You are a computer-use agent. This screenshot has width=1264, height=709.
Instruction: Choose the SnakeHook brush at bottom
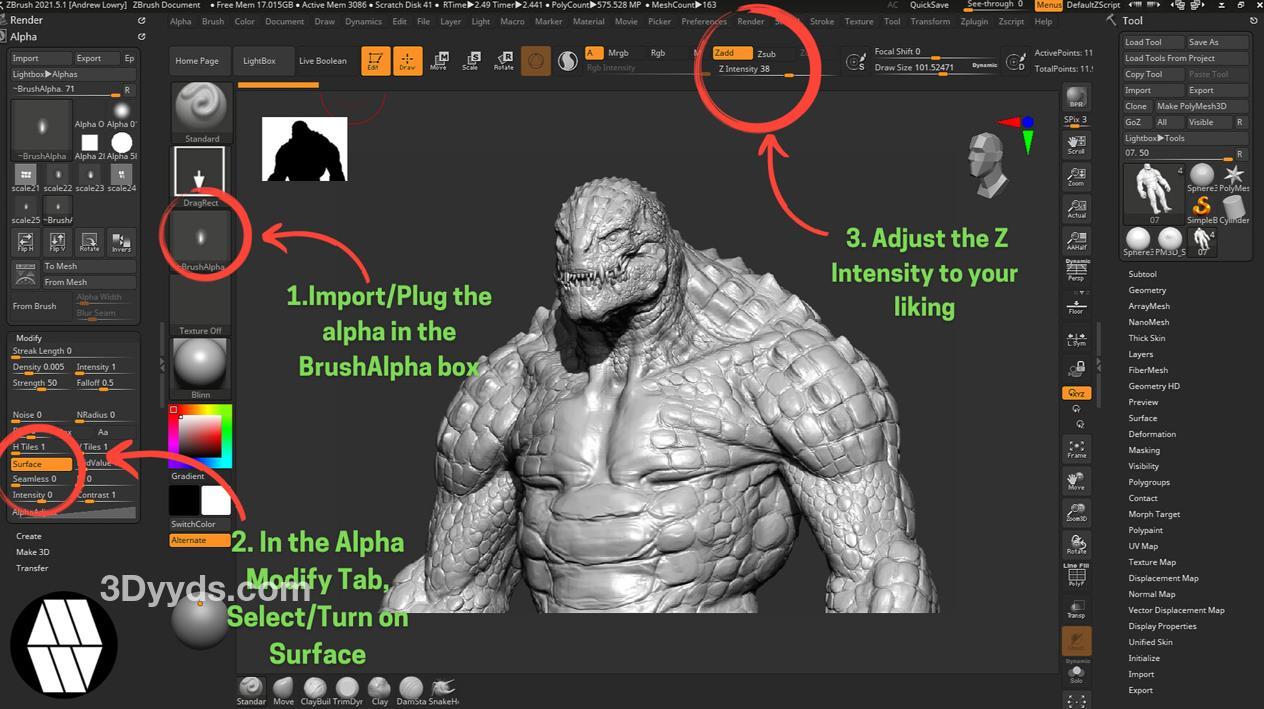(443, 689)
